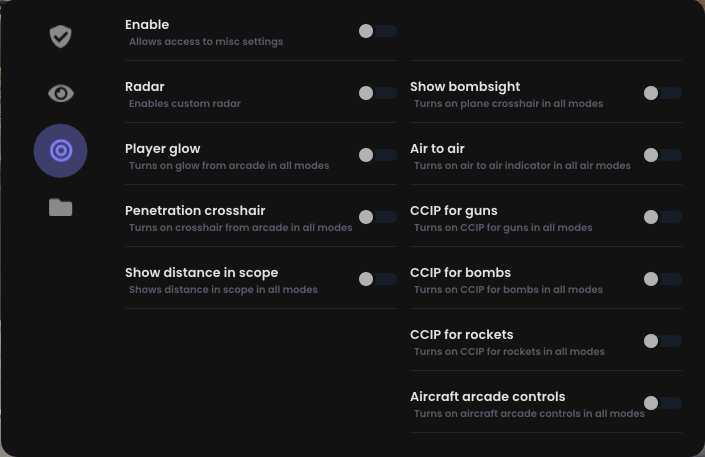705x457 pixels.
Task: Enable the custom Radar toggle
Action: point(377,94)
